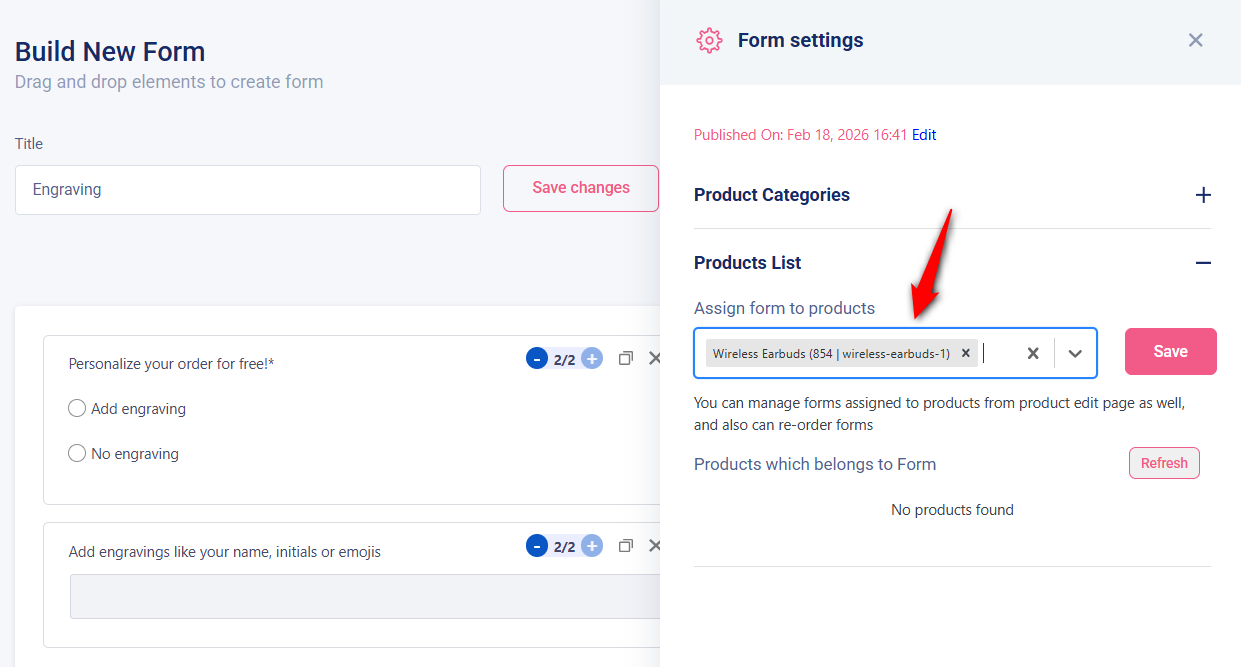This screenshot has width=1241, height=667.
Task: Click the Form settings gear icon
Action: tap(709, 40)
